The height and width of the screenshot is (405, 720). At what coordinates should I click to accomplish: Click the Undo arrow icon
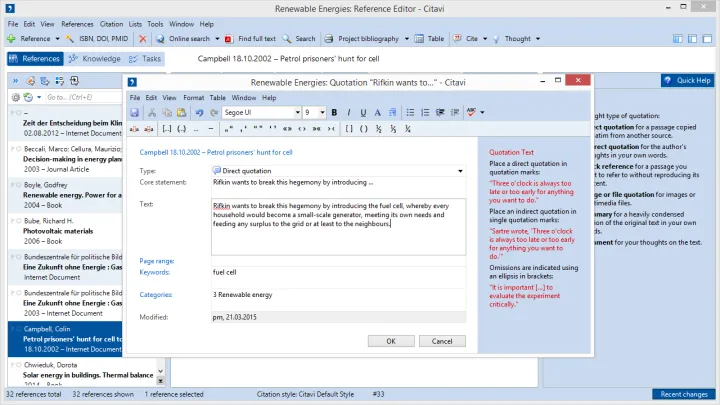coord(199,112)
